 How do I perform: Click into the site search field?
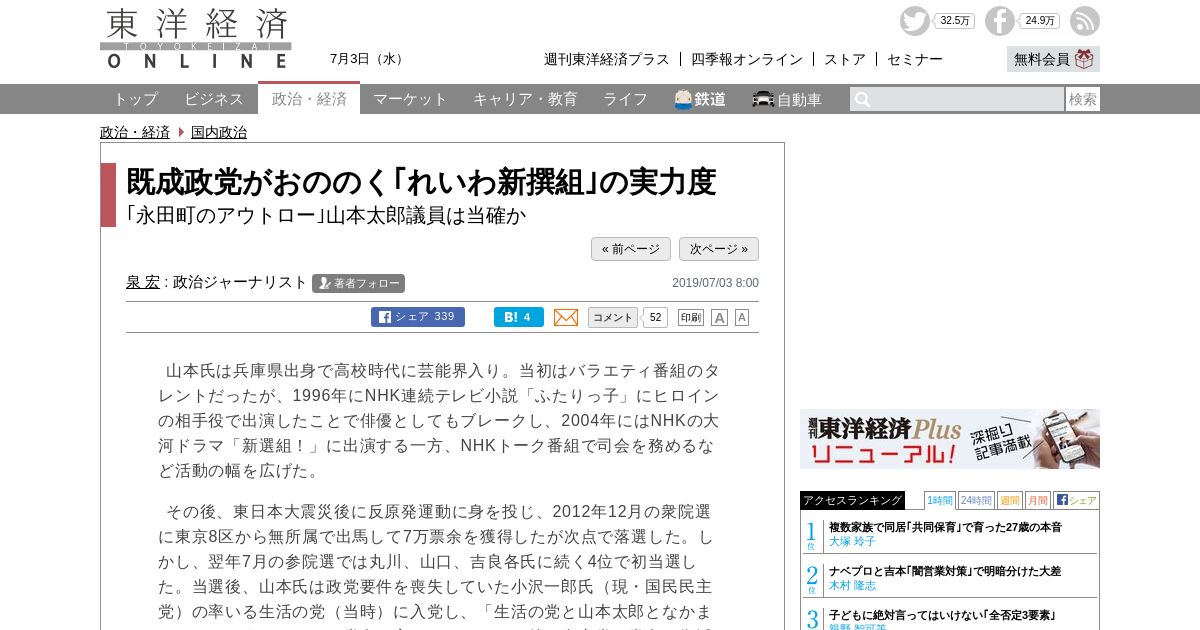tap(957, 99)
